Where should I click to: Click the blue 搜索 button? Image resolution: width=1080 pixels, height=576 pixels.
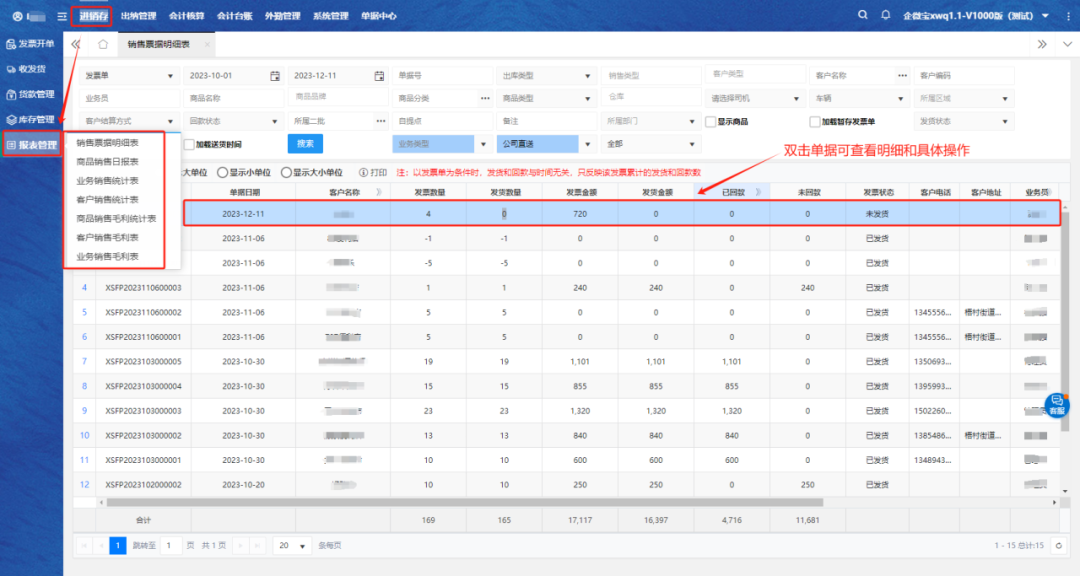(305, 144)
